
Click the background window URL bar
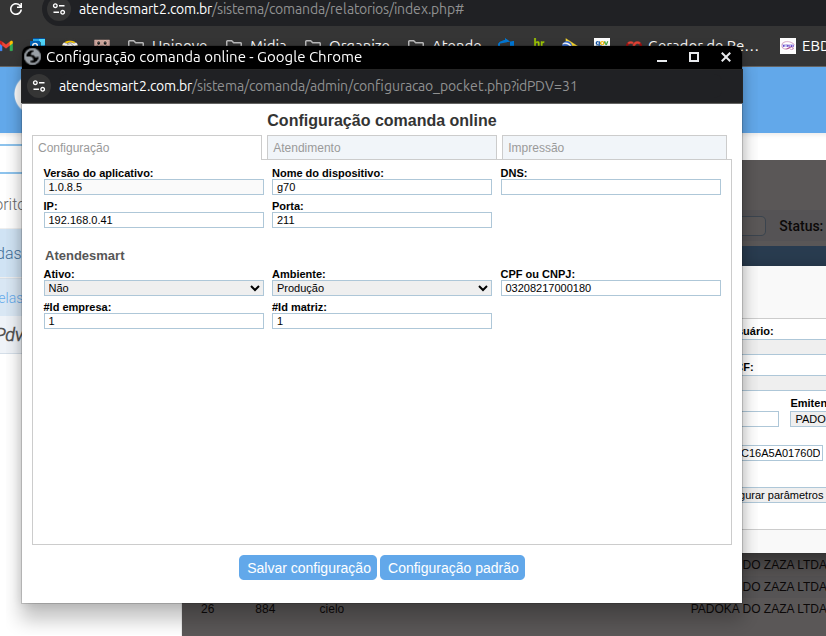point(271,9)
